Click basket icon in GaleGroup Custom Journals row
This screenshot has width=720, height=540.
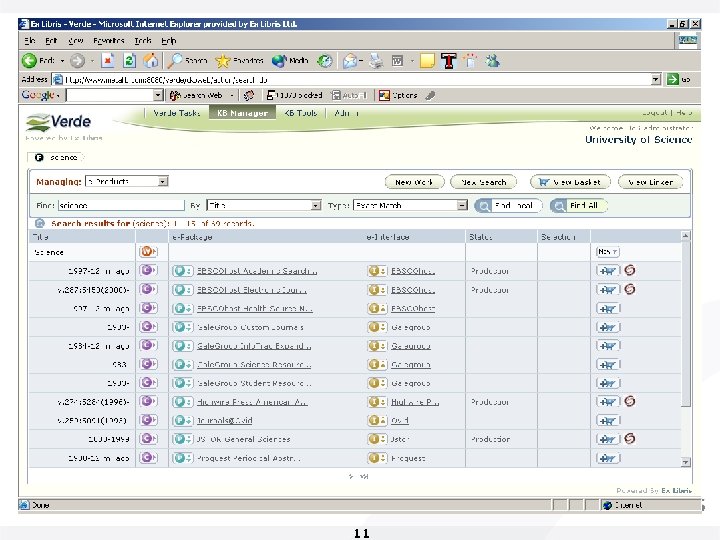pyautogui.click(x=608, y=327)
